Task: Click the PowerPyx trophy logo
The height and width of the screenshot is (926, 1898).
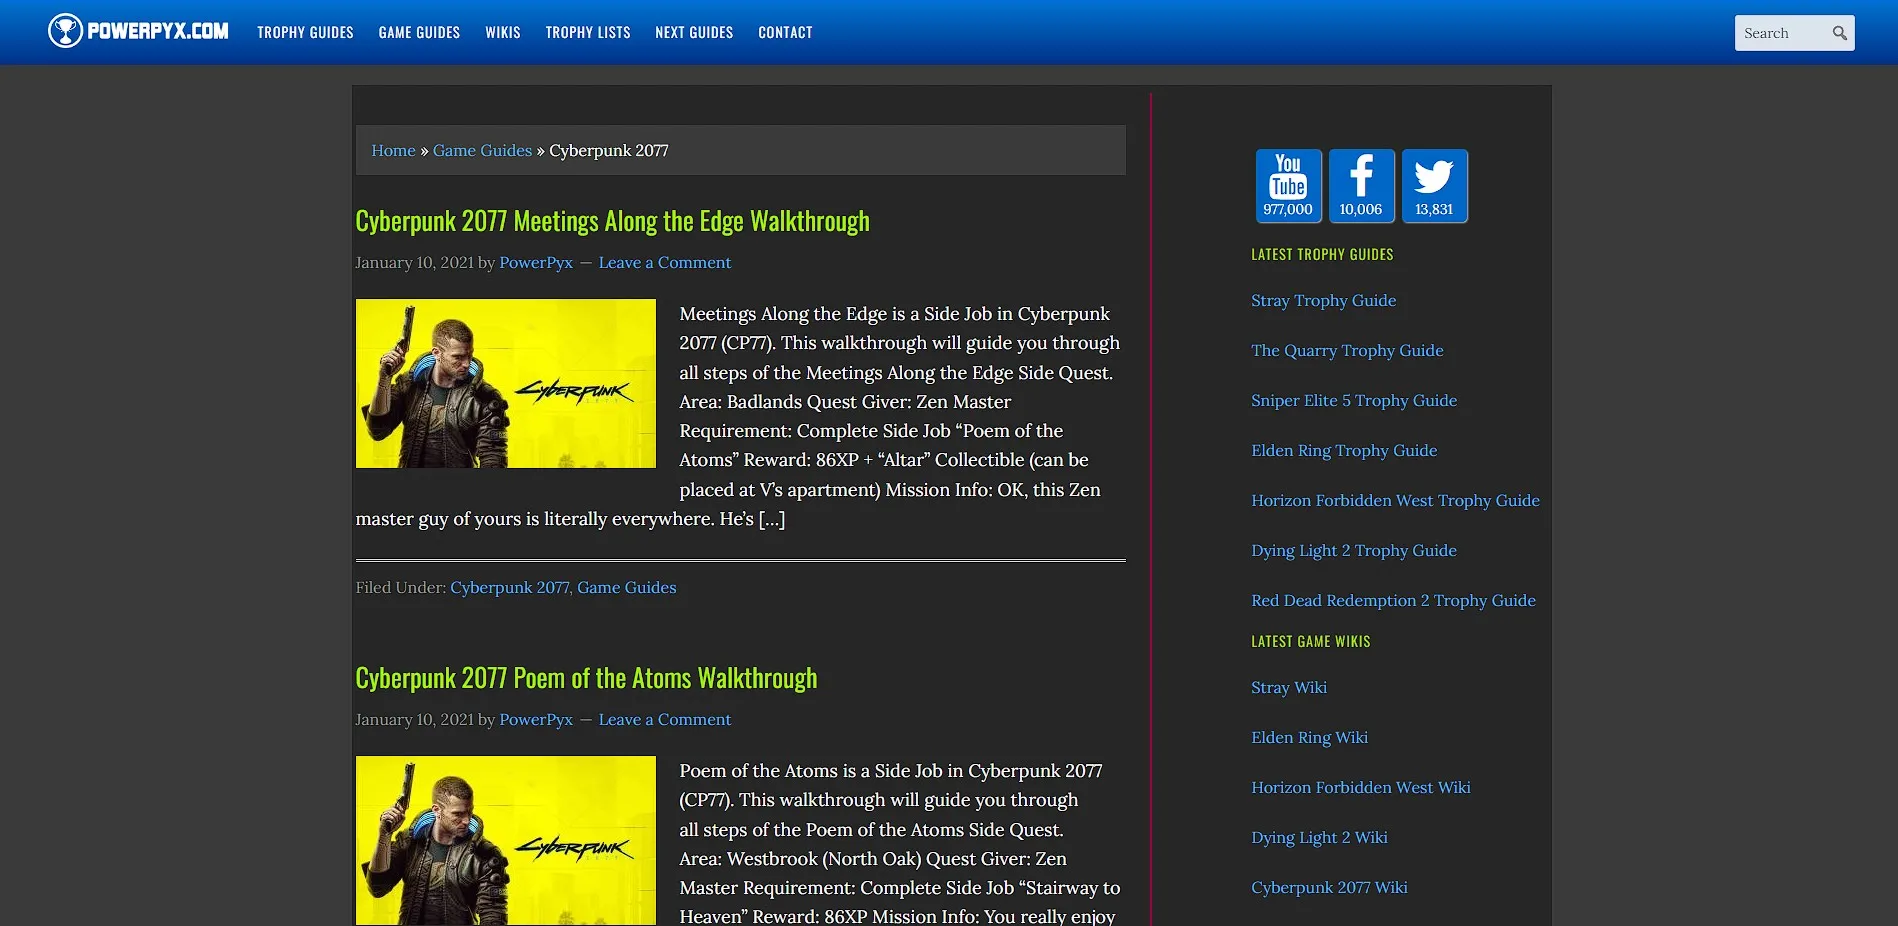Action: pos(65,31)
